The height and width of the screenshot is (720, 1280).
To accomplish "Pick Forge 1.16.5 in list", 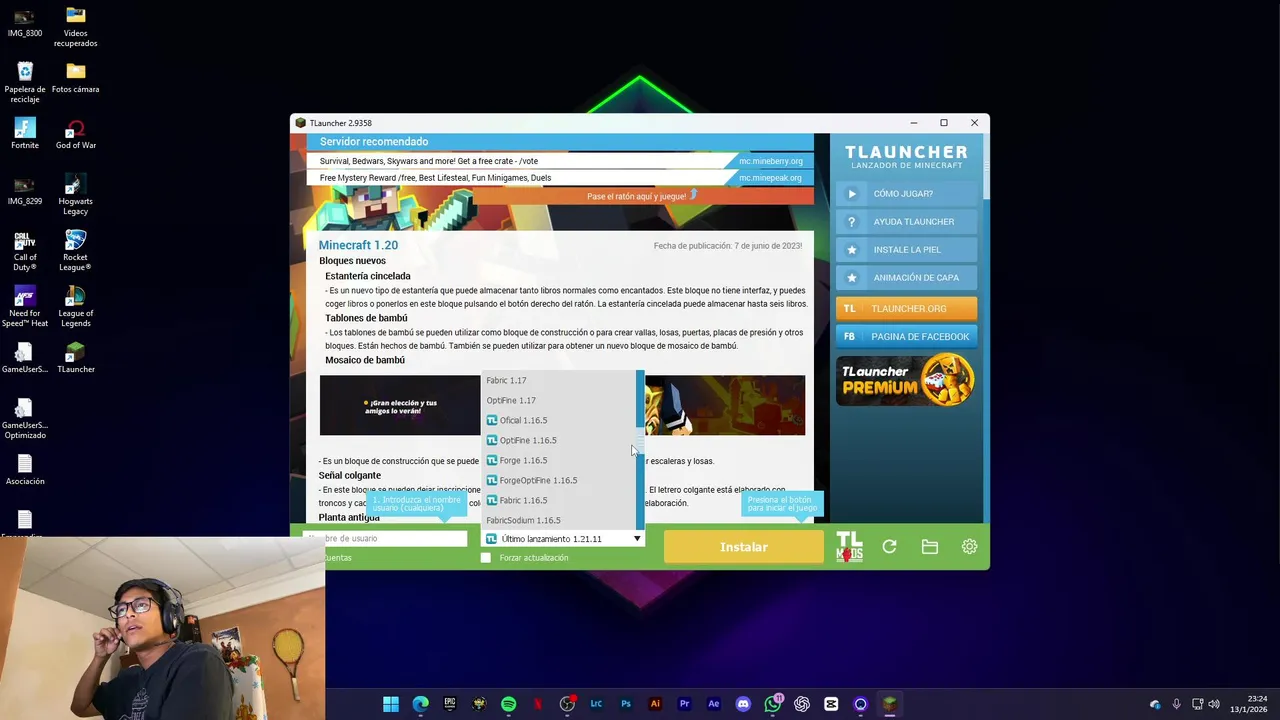I will (x=559, y=460).
